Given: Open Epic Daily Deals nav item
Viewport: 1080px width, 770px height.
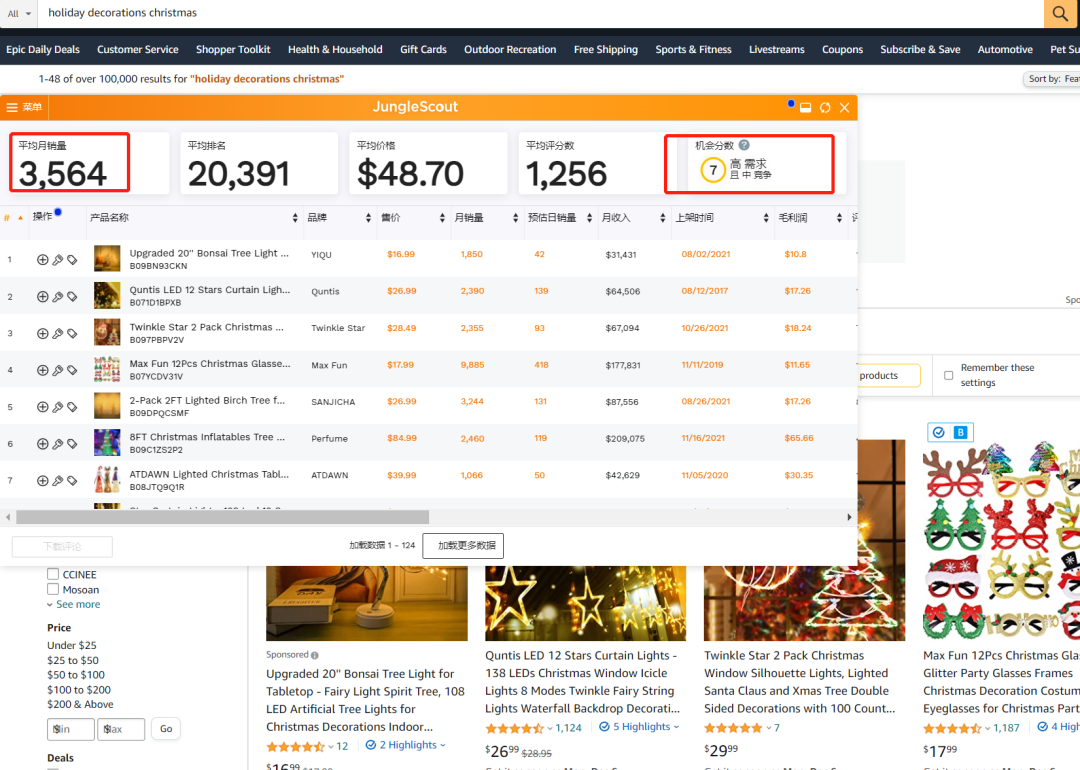Looking at the screenshot, I should click(x=43, y=50).
